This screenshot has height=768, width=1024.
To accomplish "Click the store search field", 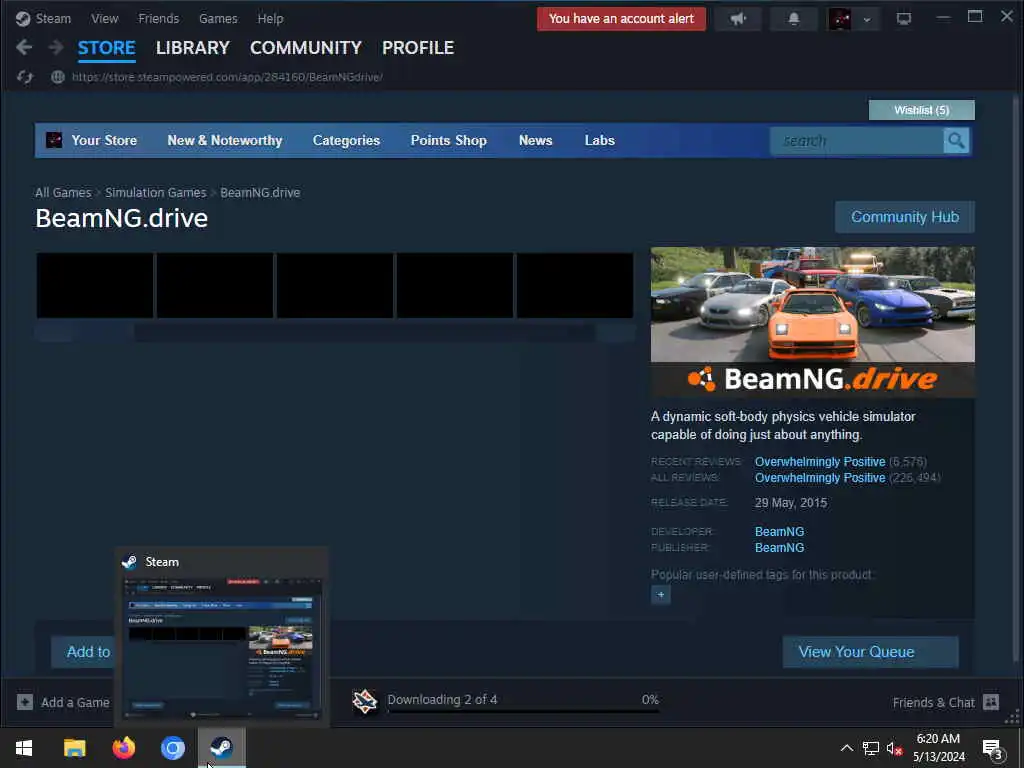I will coord(856,140).
